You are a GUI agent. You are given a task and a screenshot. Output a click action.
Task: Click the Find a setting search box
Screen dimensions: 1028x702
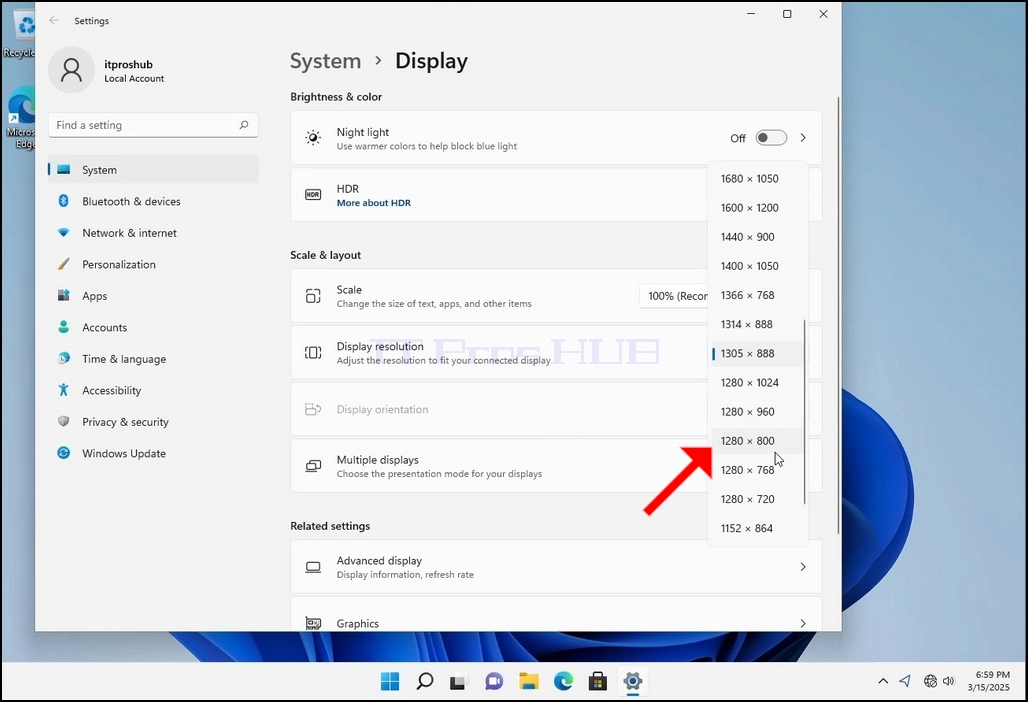(x=153, y=125)
